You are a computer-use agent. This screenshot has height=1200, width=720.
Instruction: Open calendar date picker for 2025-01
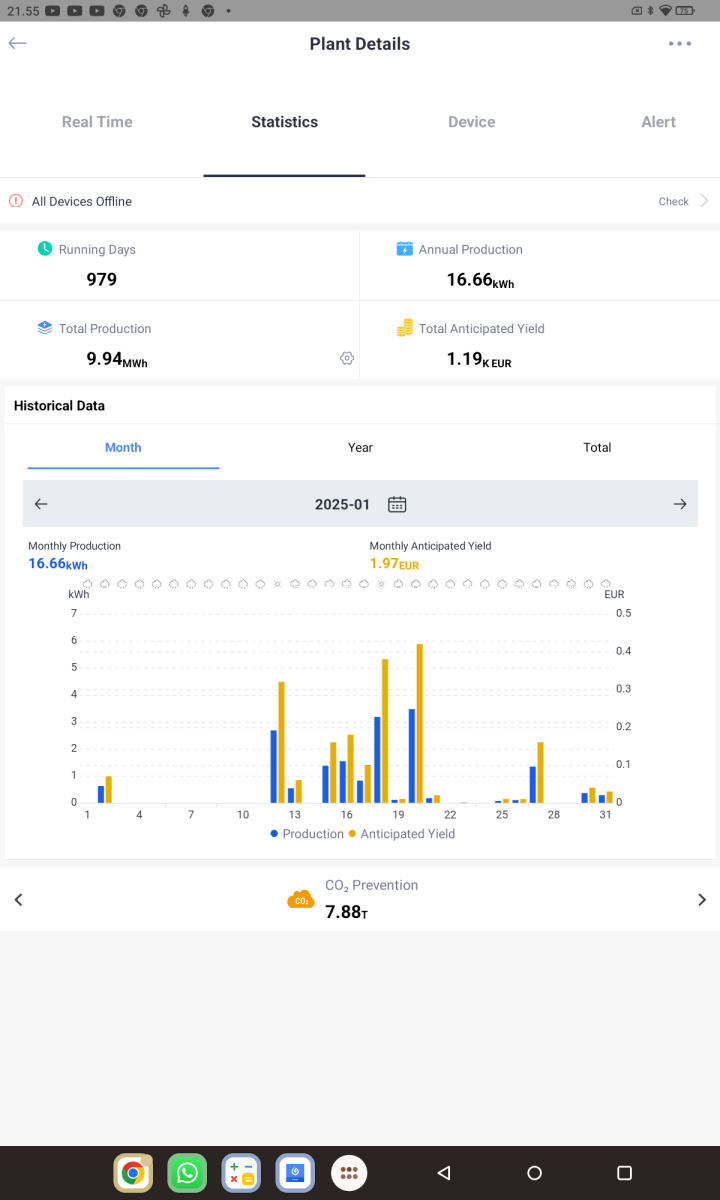point(397,504)
